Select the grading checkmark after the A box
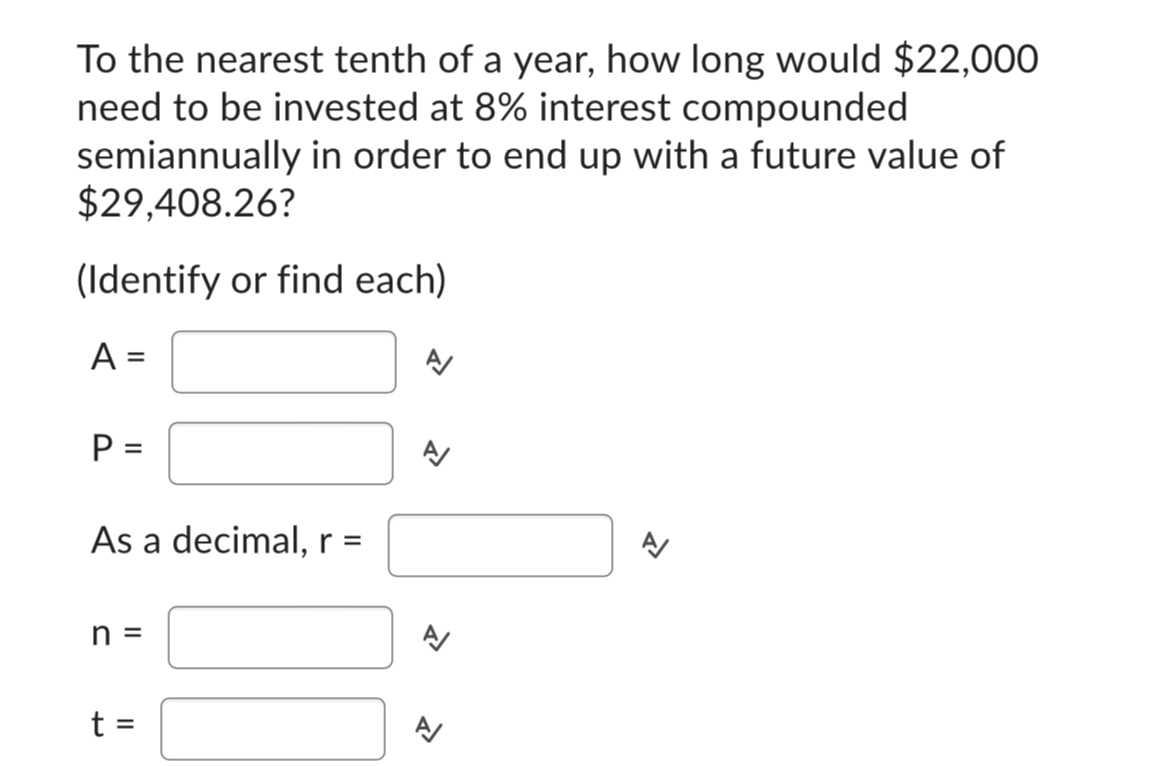The image size is (1170, 766). click(438, 362)
